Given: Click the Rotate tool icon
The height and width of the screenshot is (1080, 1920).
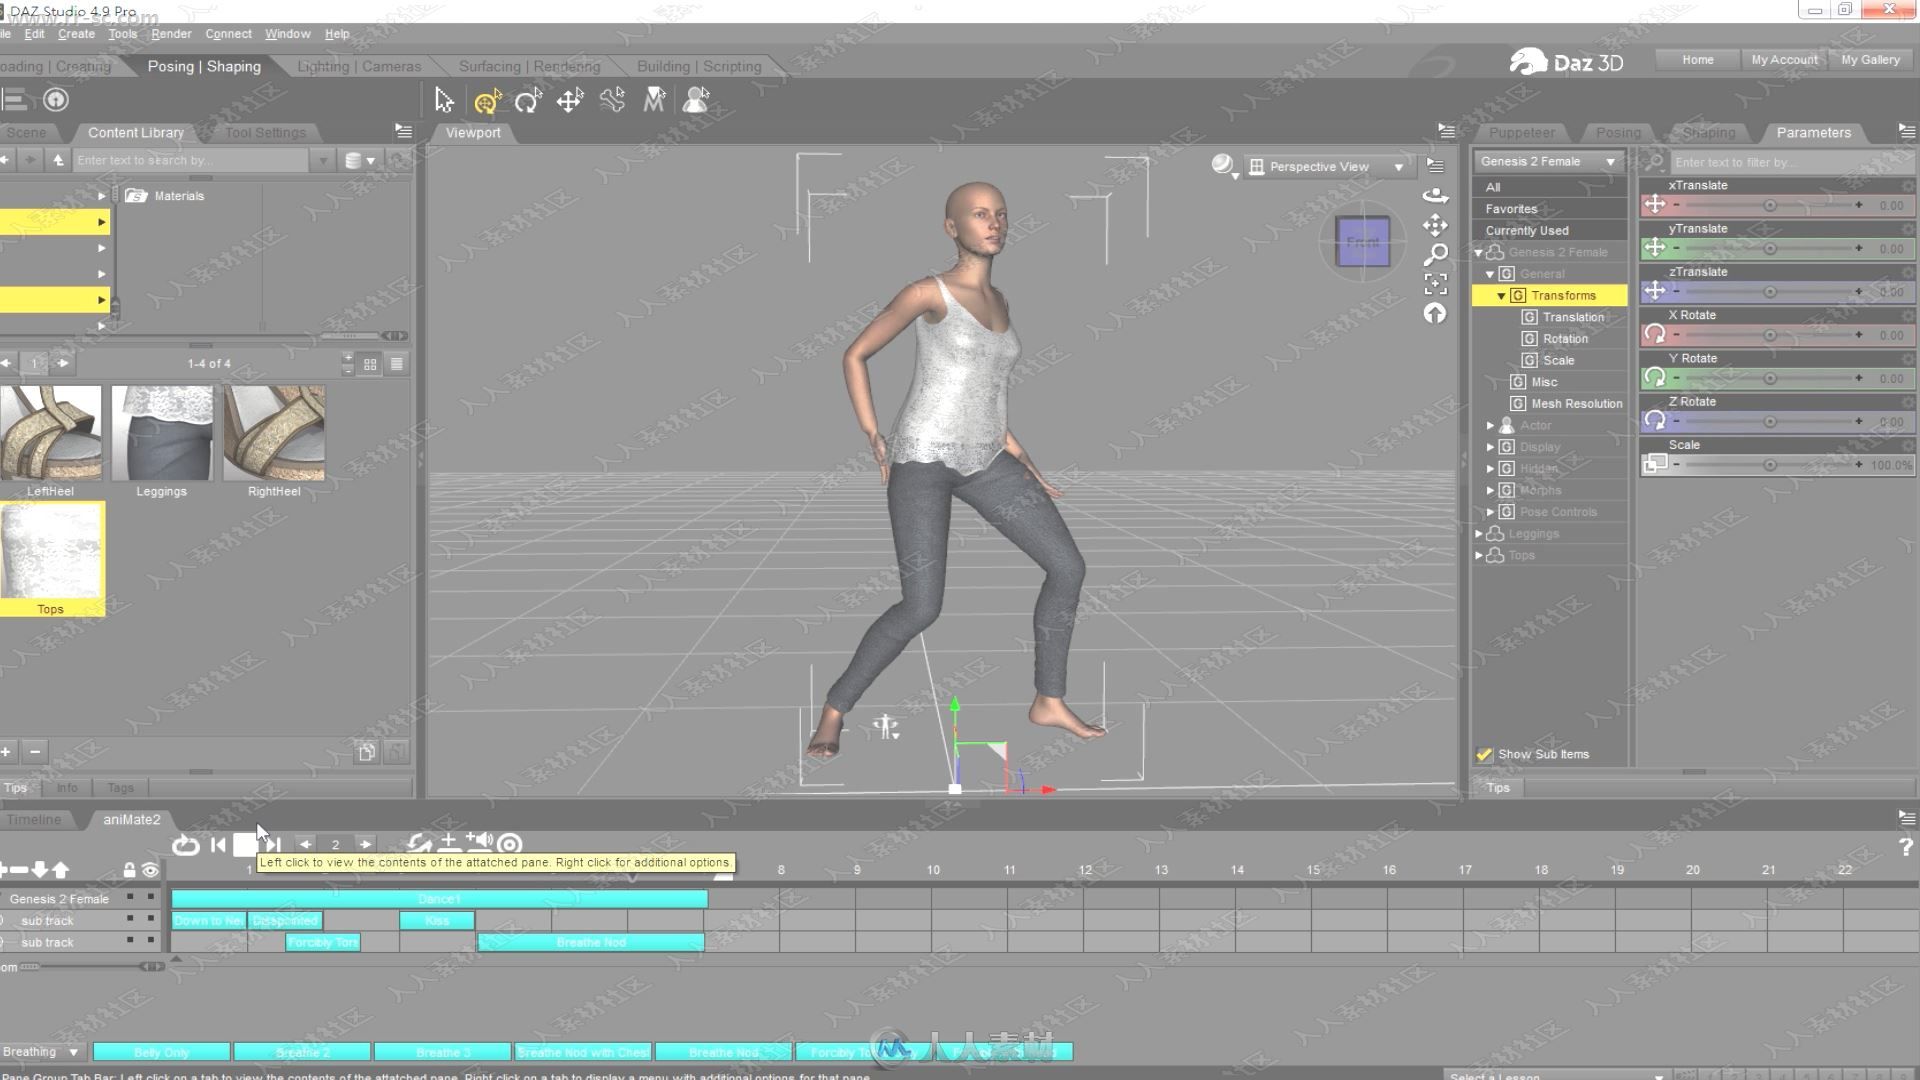Looking at the screenshot, I should point(527,100).
